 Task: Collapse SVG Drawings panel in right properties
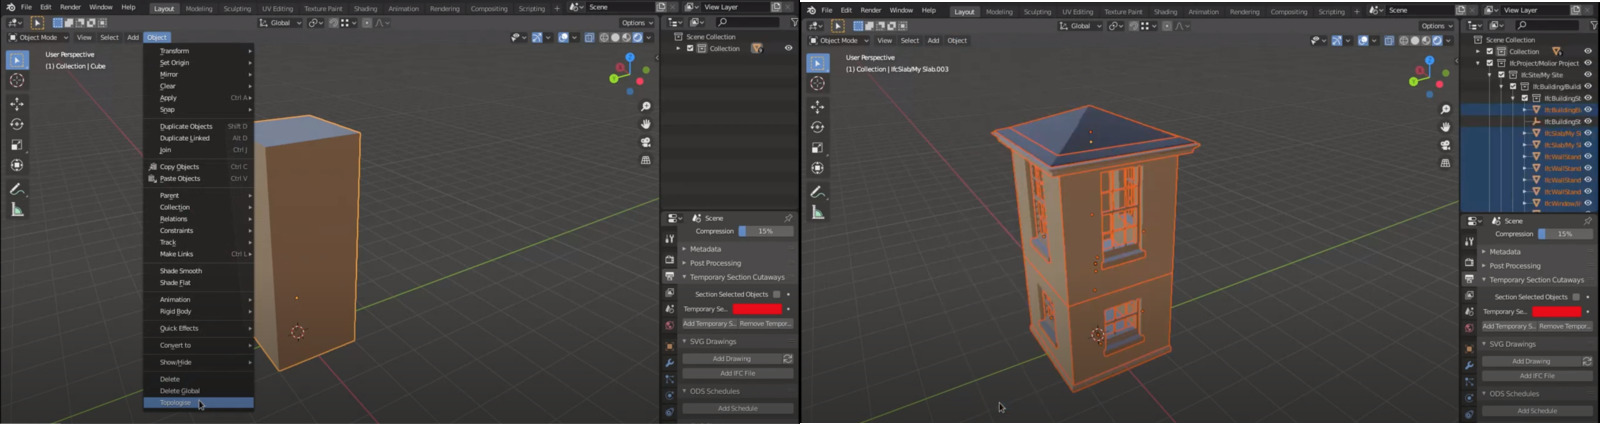[1512, 344]
